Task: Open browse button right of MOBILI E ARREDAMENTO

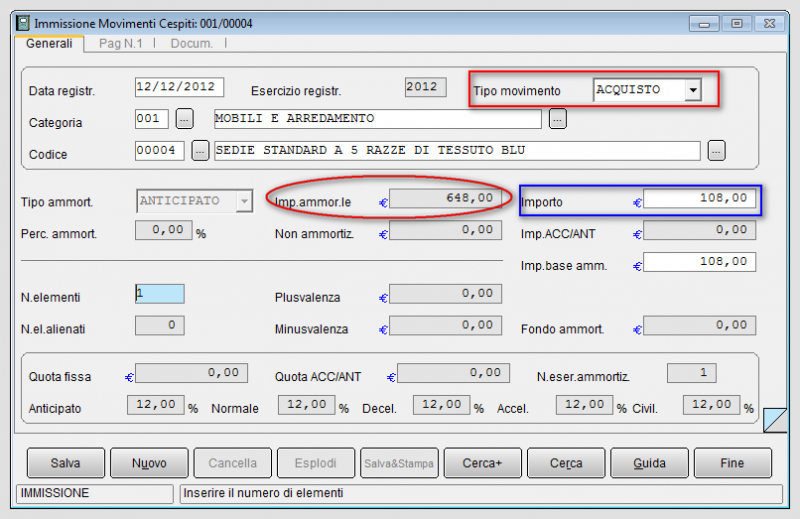Action: point(558,119)
